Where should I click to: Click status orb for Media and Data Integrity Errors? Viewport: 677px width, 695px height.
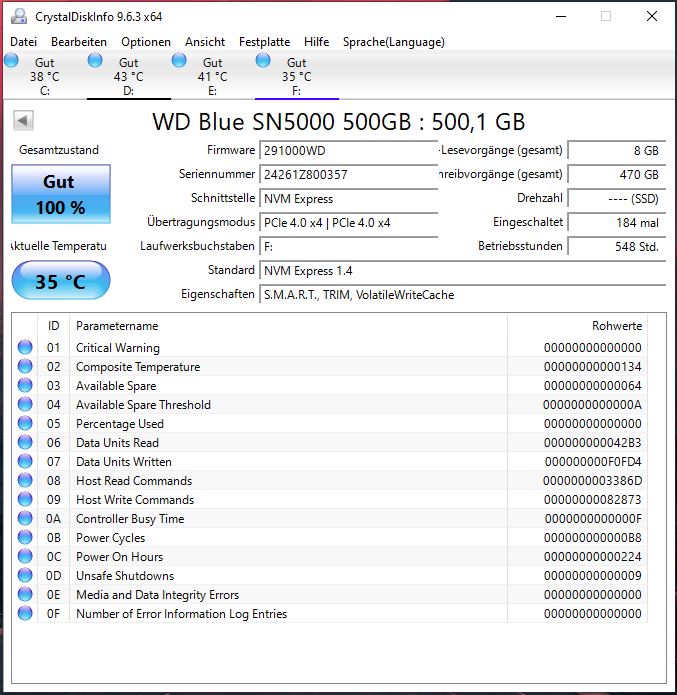(x=25, y=594)
